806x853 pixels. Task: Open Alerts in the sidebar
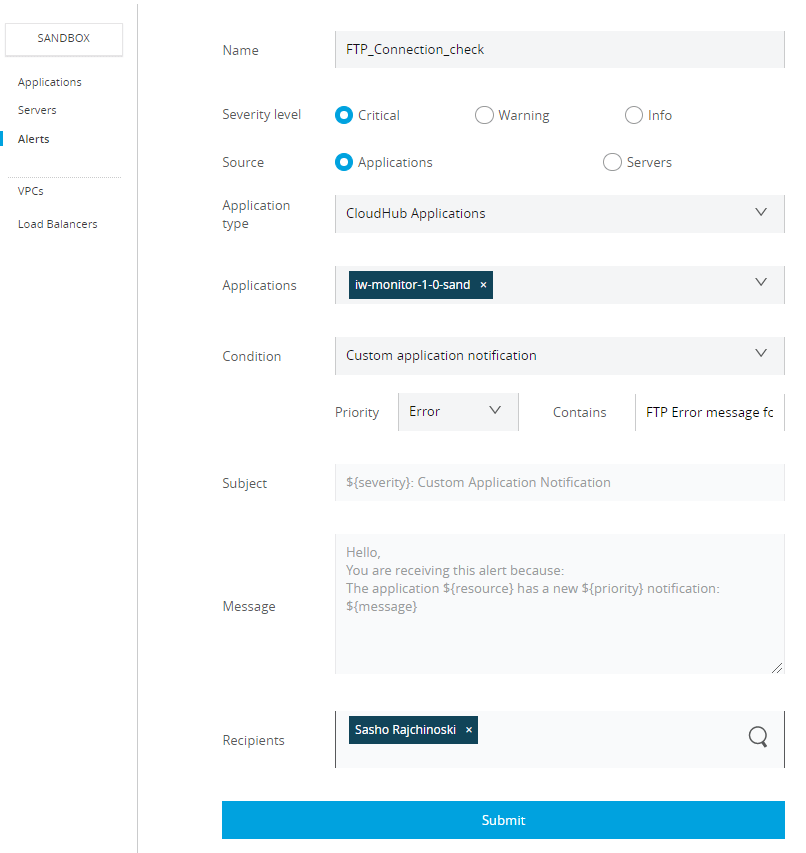[34, 139]
